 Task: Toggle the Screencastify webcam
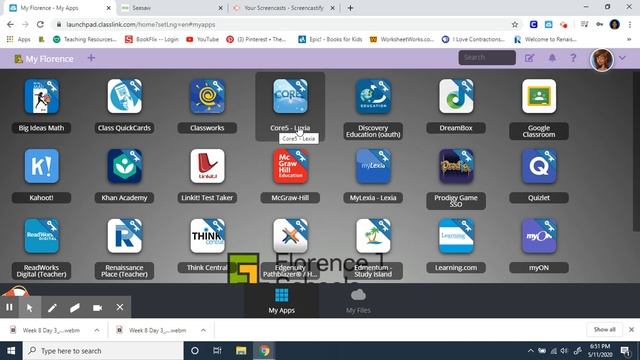[x=97, y=308]
